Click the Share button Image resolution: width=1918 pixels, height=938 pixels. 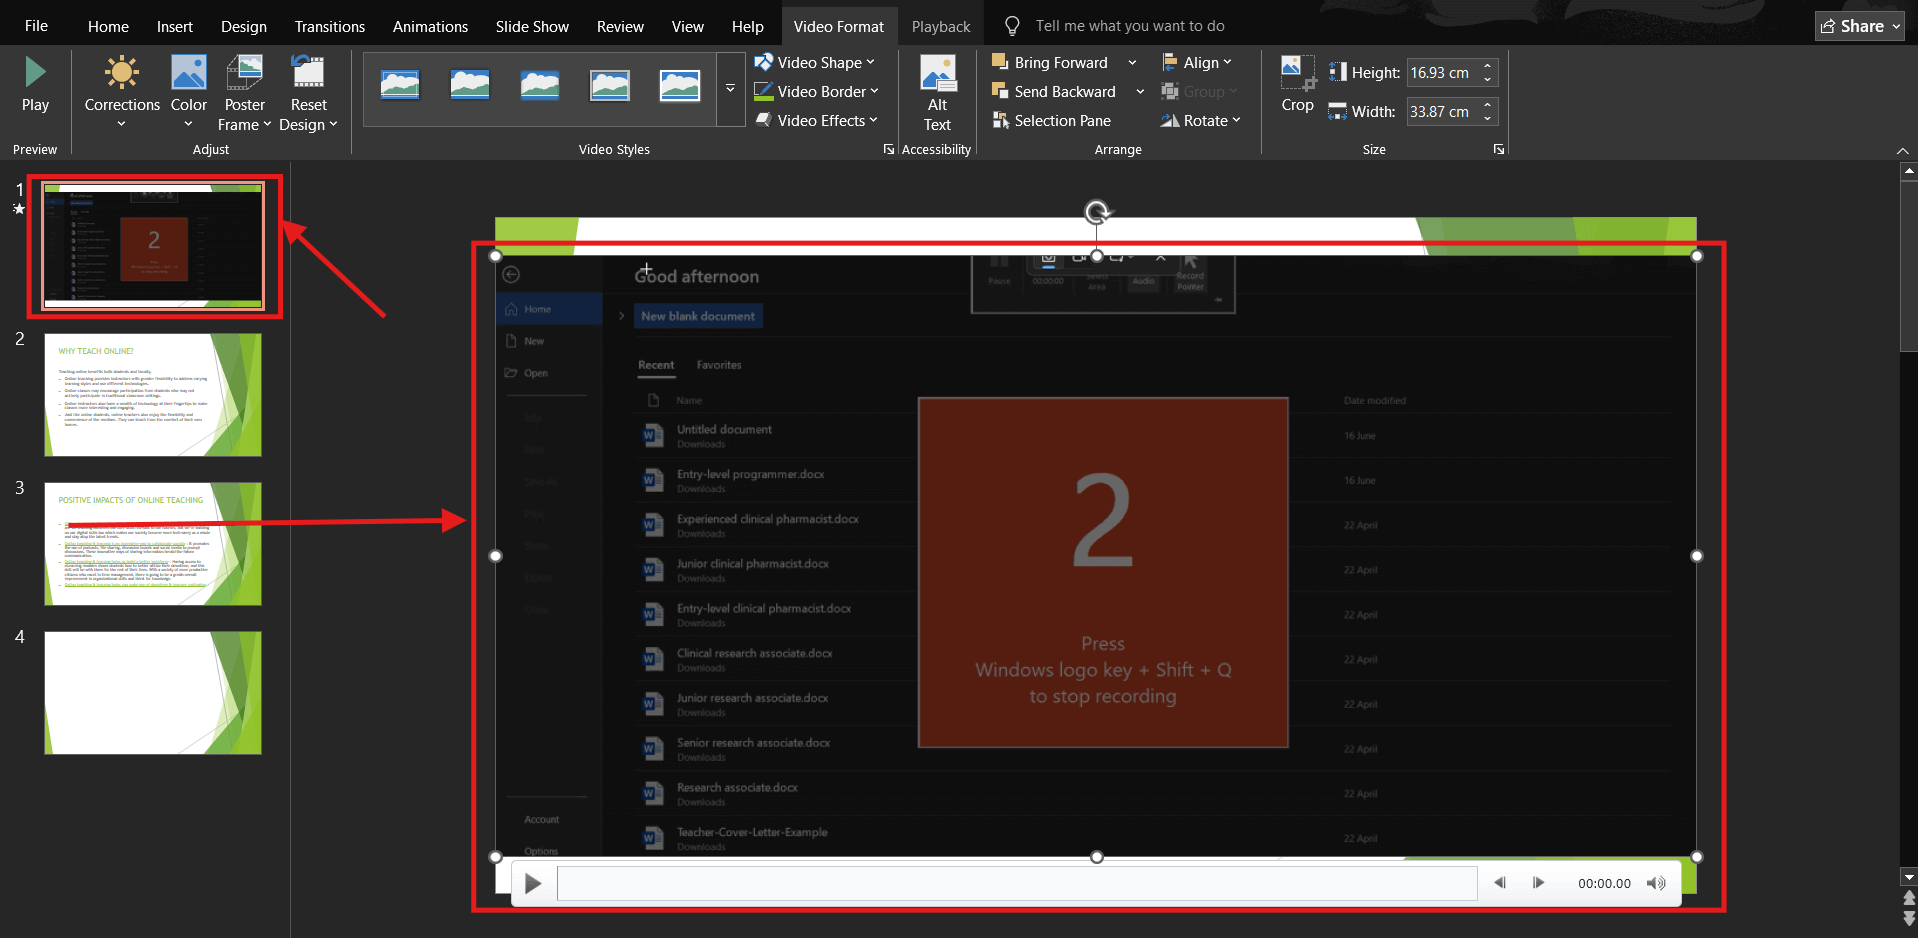pos(1857,25)
